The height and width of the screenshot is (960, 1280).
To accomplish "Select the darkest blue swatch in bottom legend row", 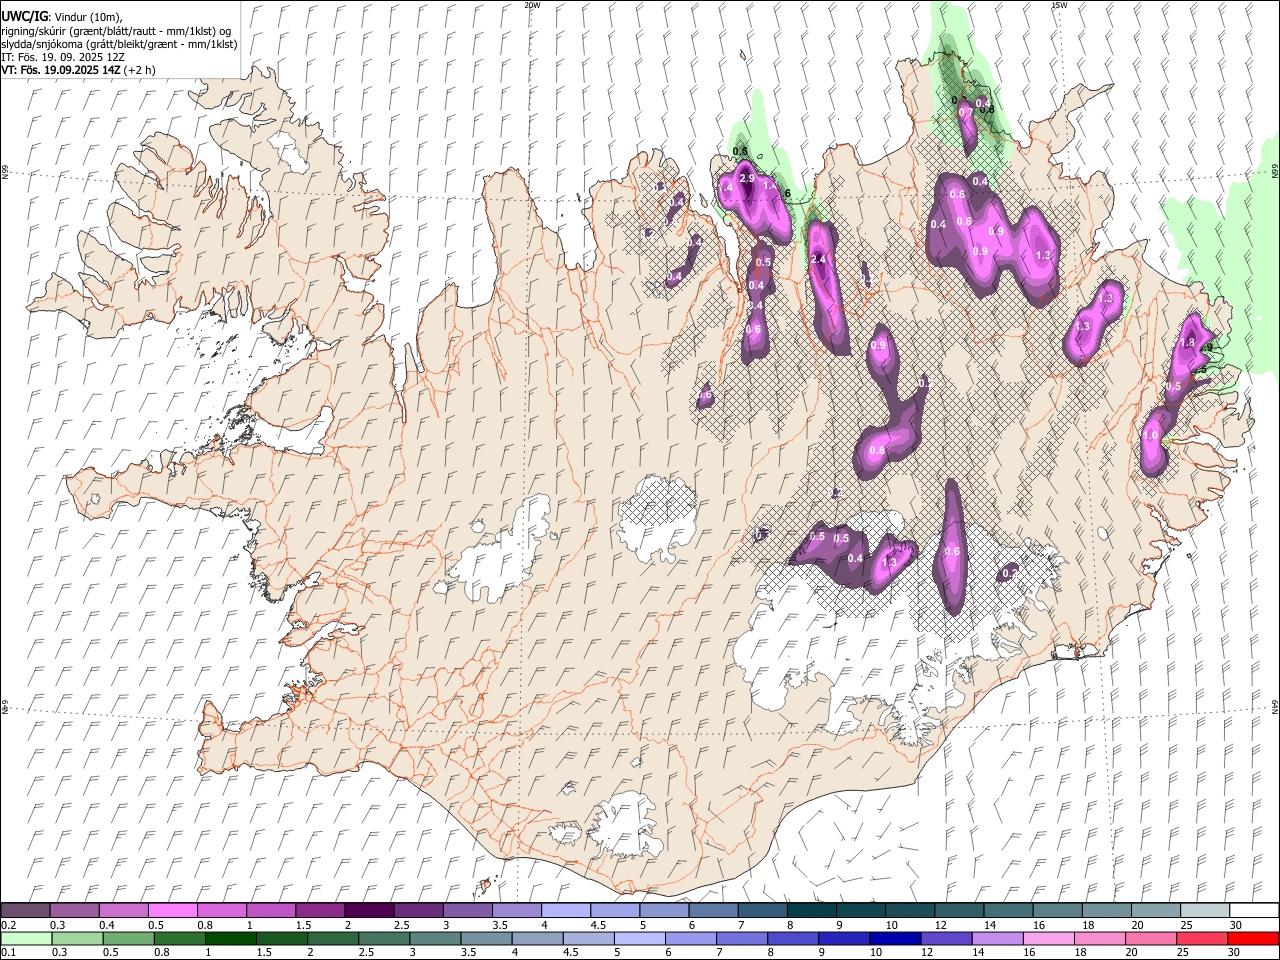I will click(896, 938).
